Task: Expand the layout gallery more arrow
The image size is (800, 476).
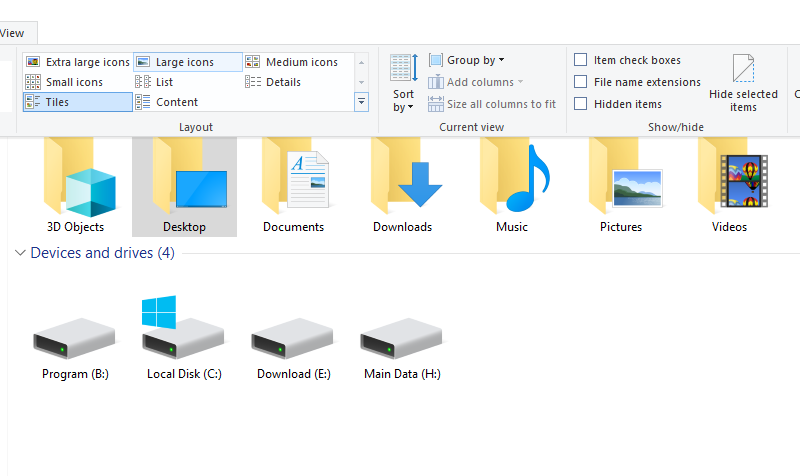Action: point(361,102)
